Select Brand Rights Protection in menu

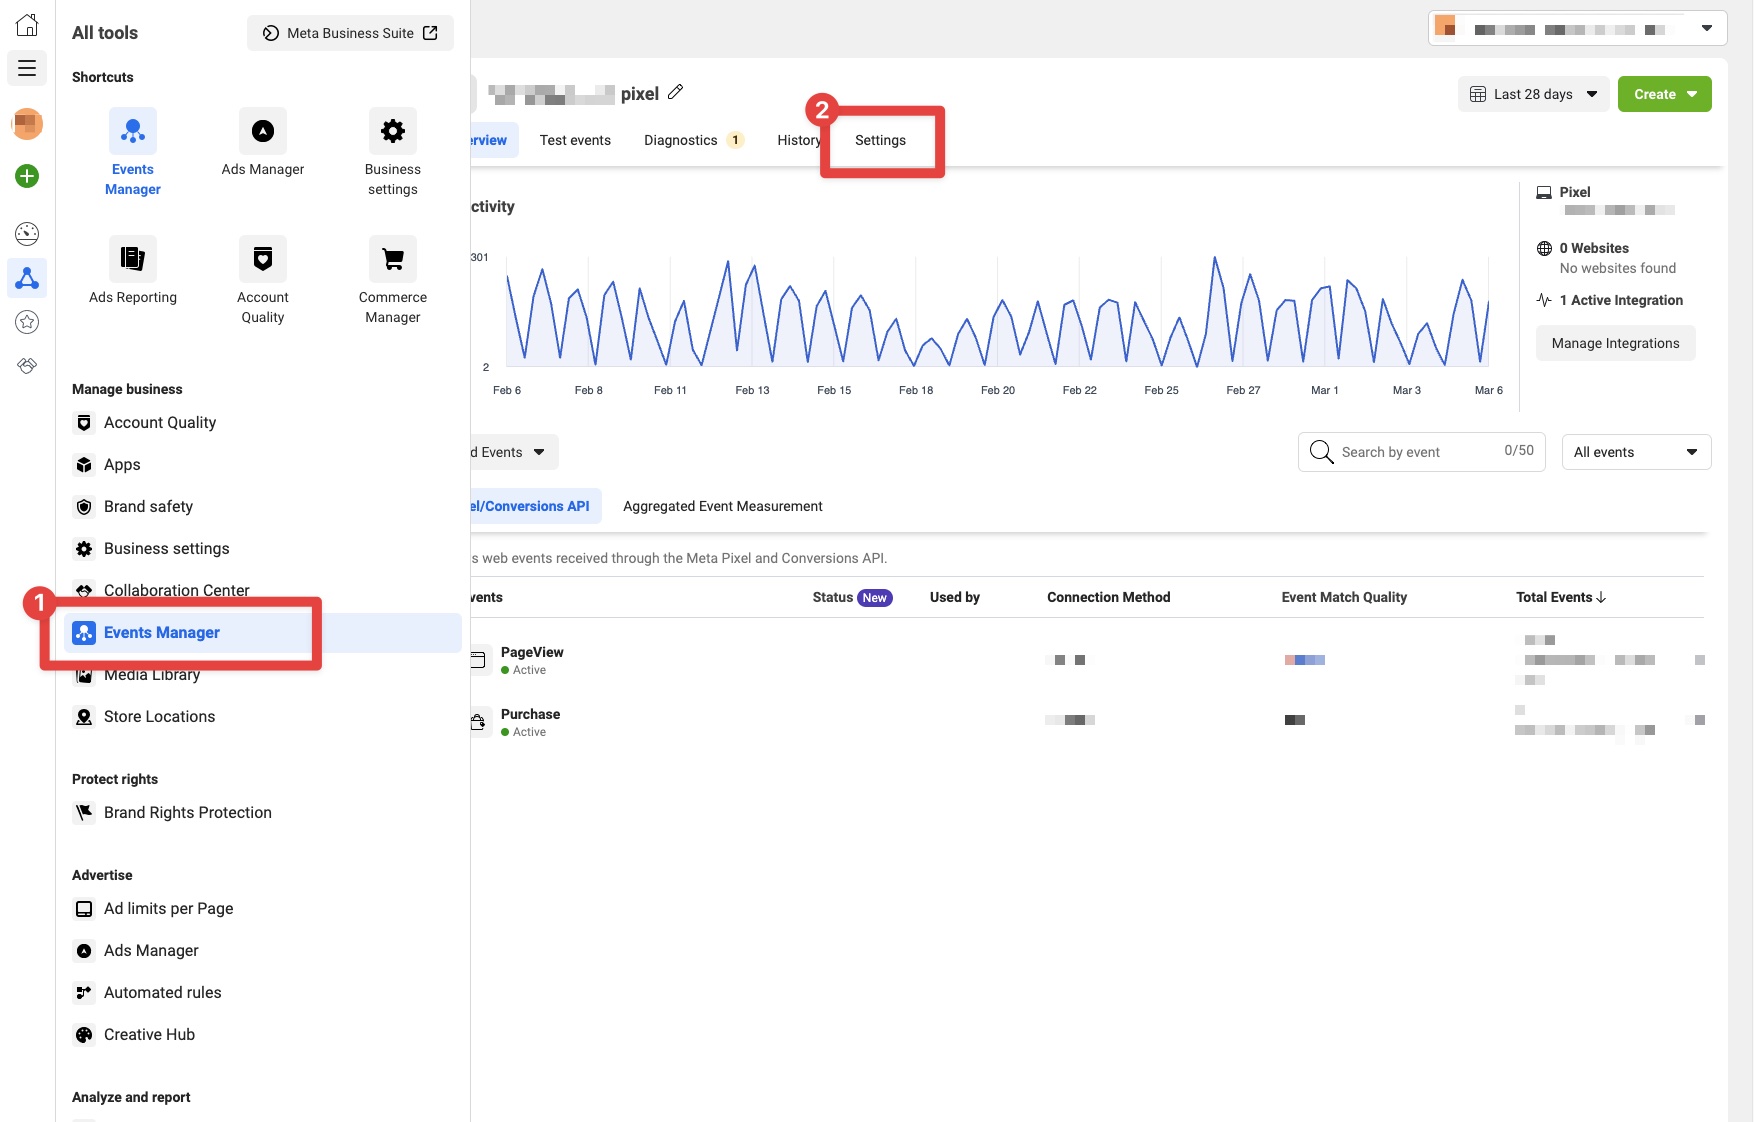187,812
